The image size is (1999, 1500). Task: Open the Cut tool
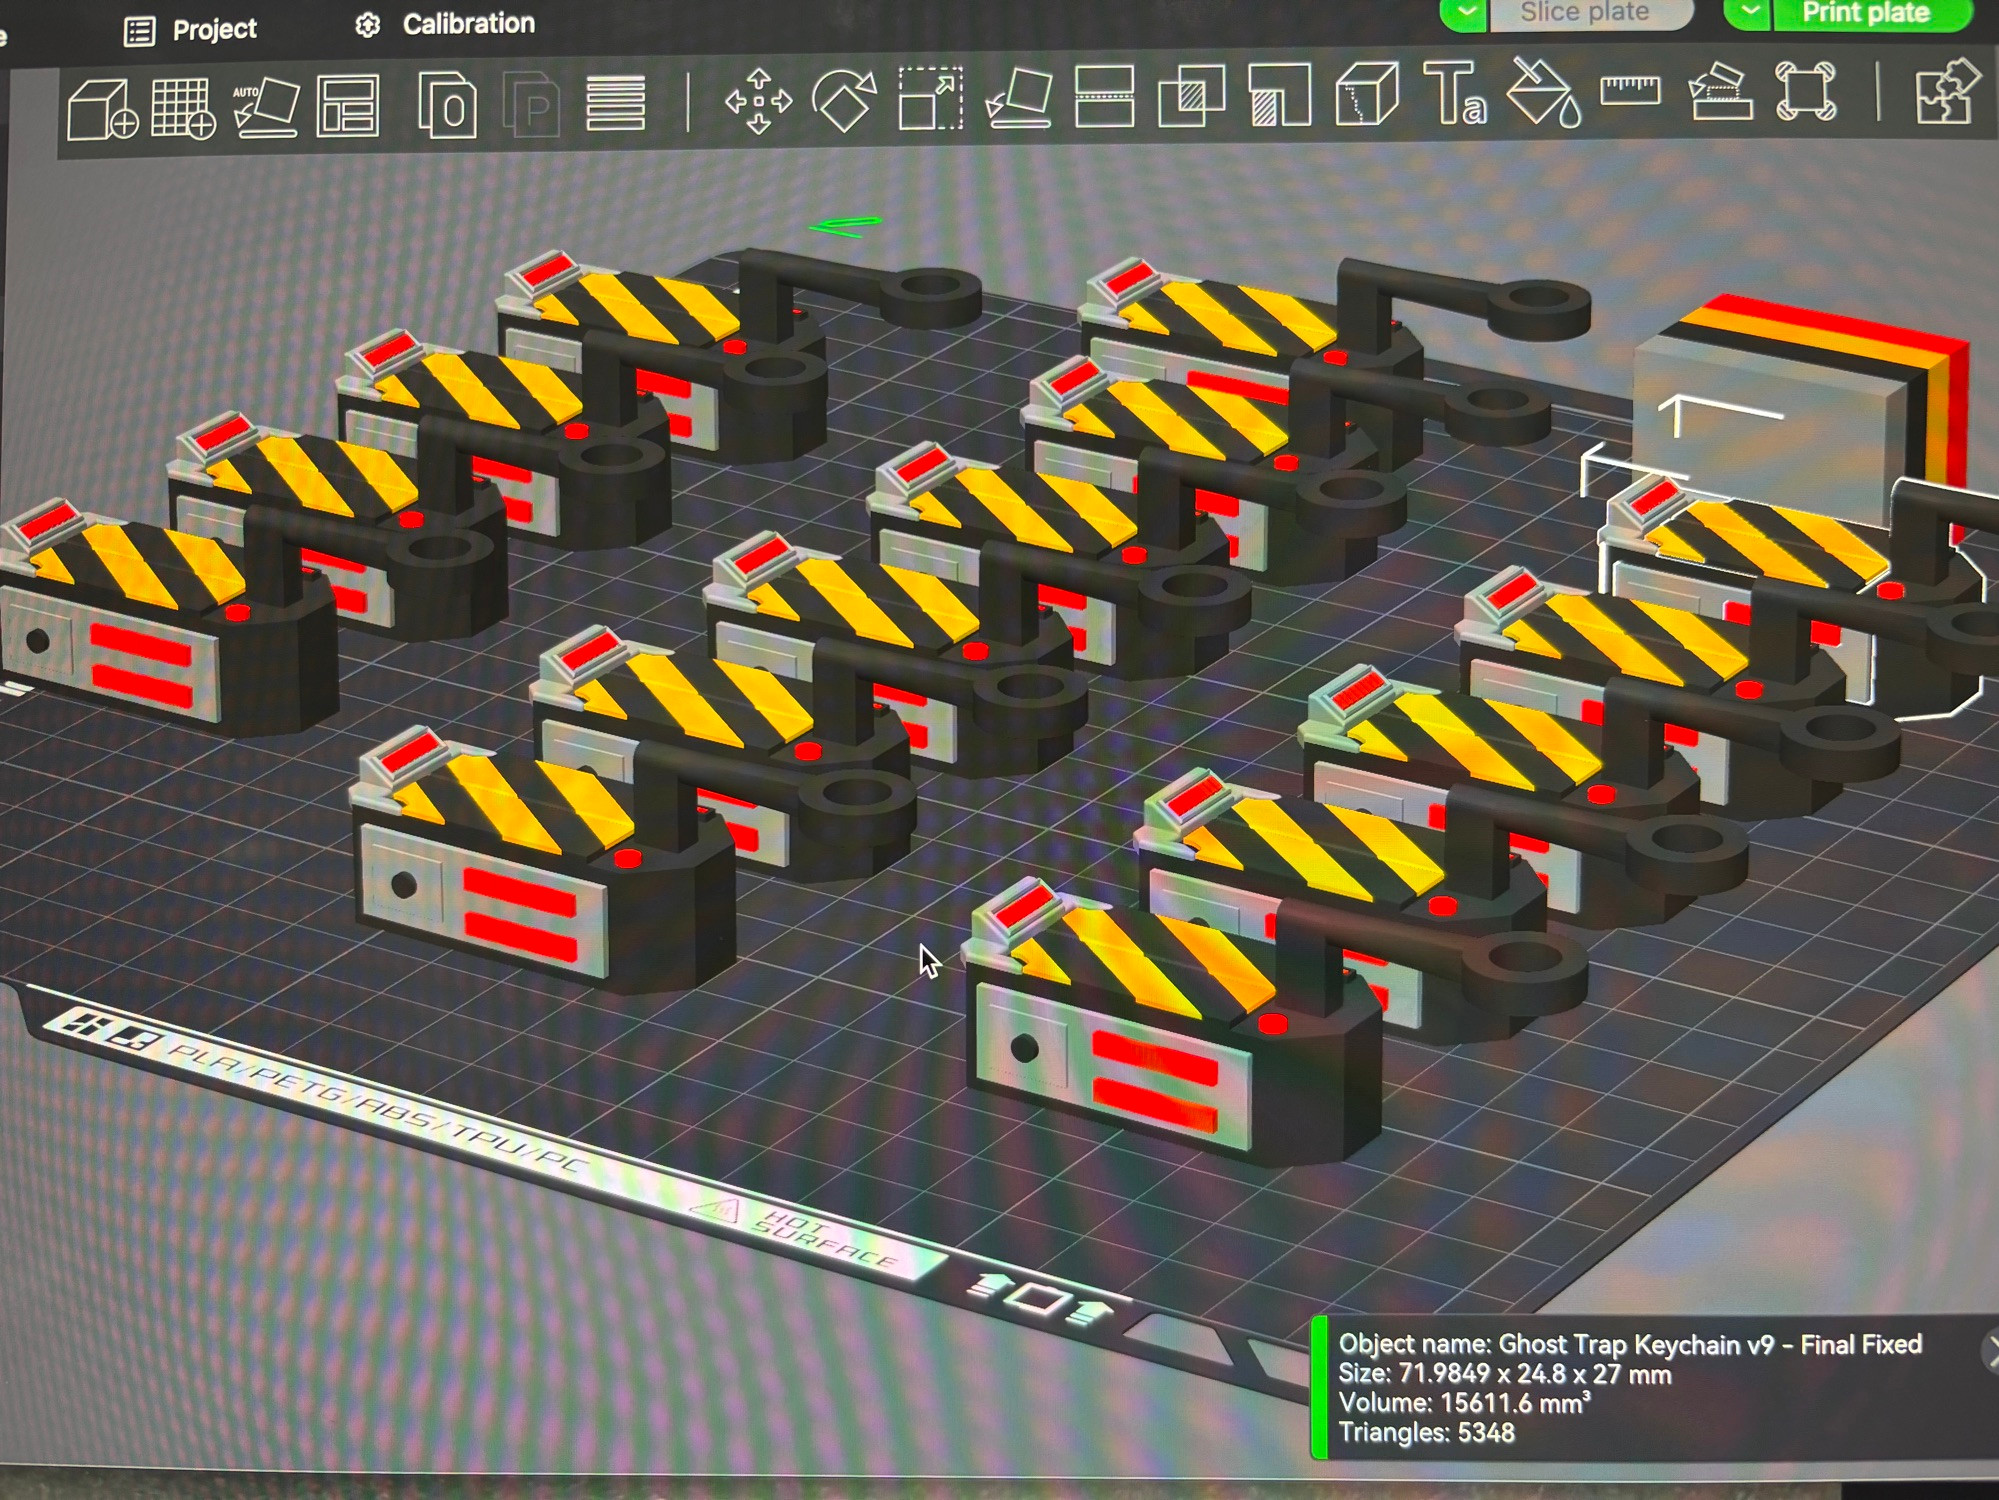1104,97
